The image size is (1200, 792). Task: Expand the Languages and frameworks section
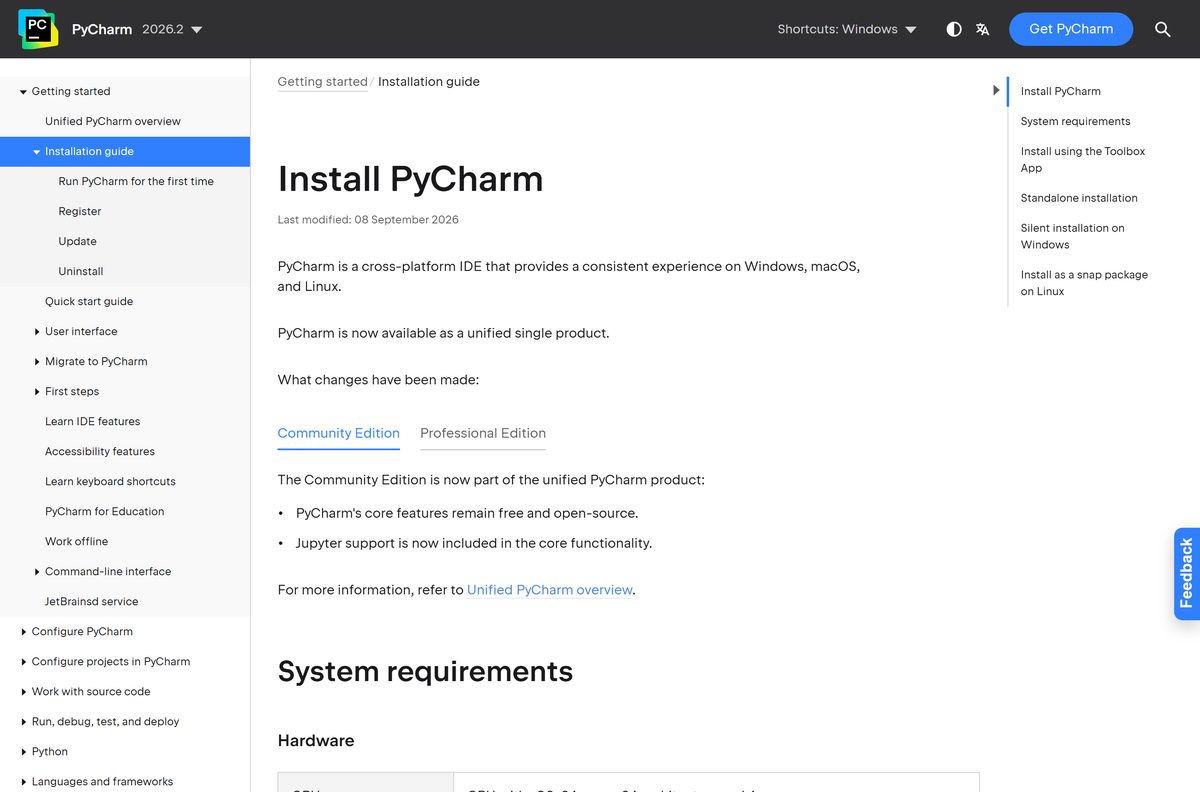point(23,781)
